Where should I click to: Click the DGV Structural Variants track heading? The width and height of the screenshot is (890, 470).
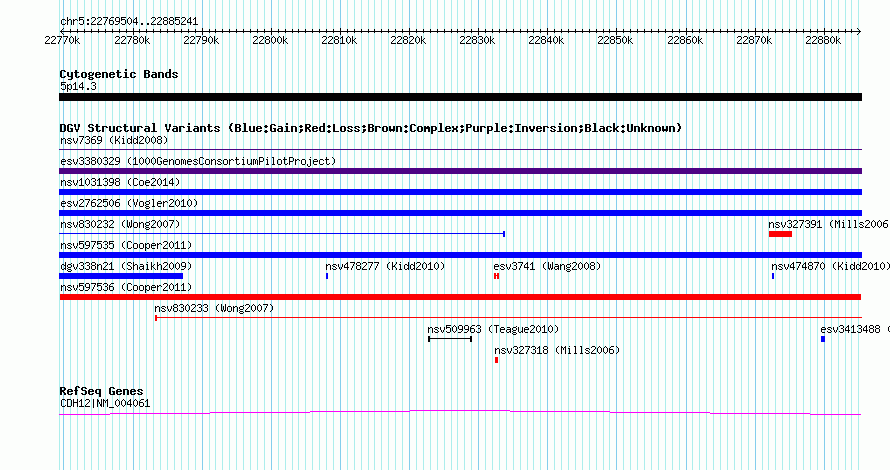[x=370, y=128]
